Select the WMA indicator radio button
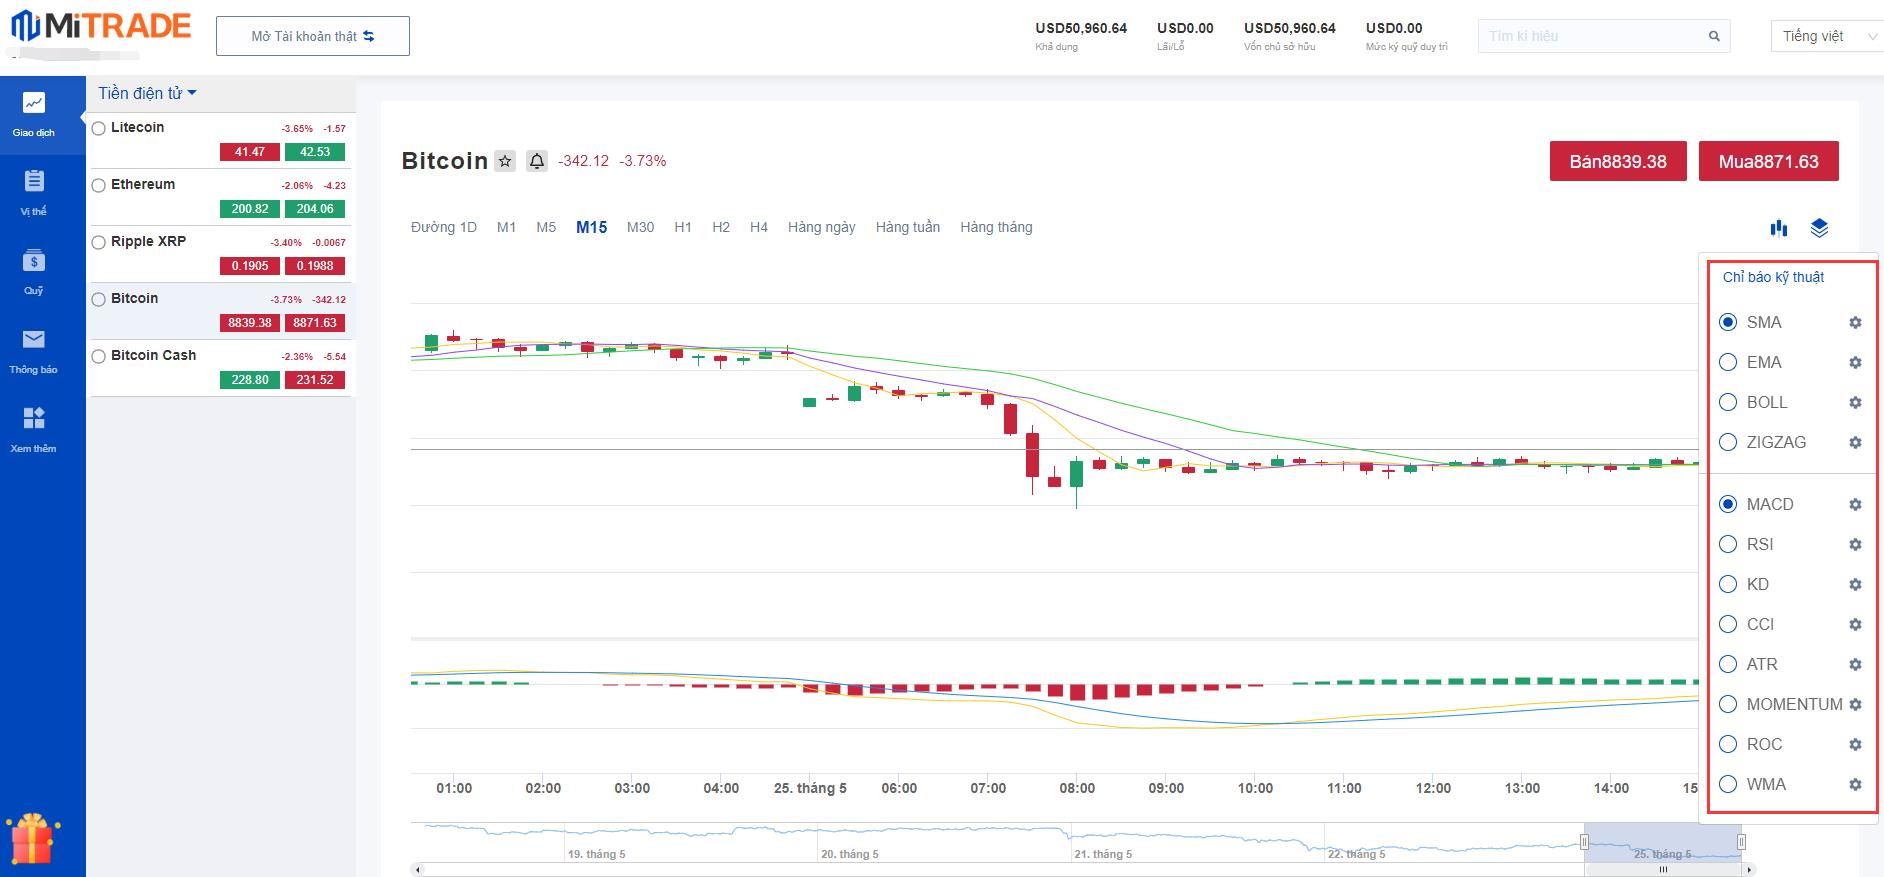The height and width of the screenshot is (877, 1884). click(1728, 784)
